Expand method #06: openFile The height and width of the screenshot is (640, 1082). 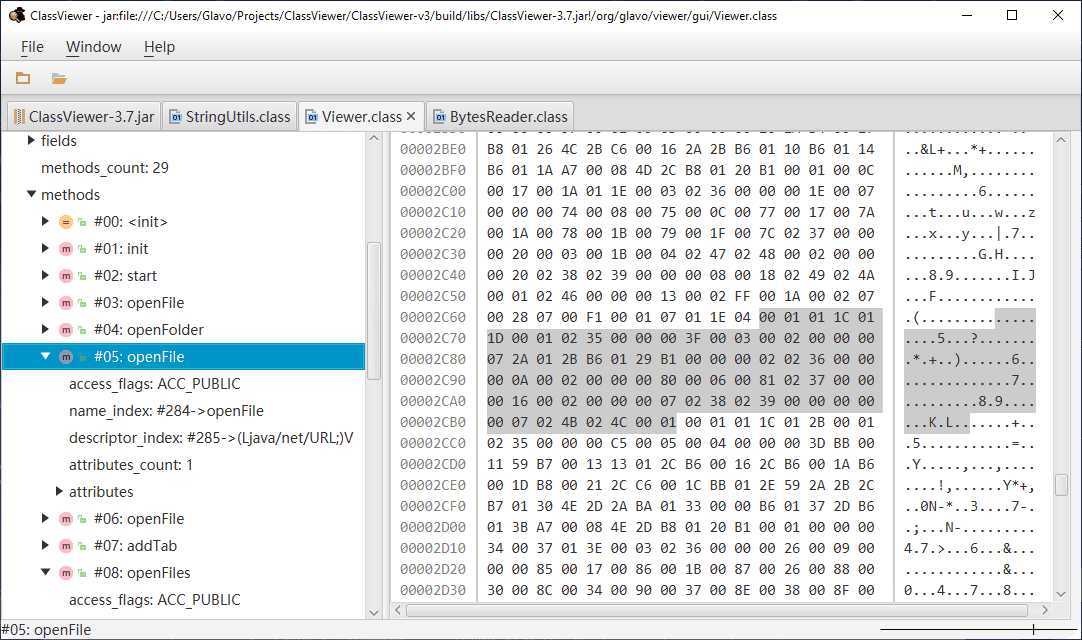[x=45, y=518]
